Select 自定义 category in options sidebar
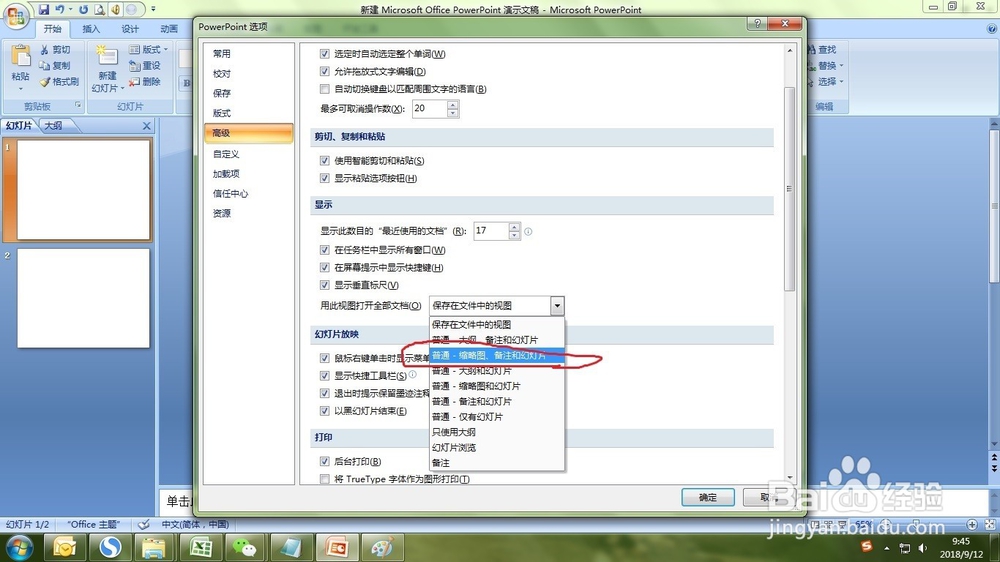 click(249, 154)
